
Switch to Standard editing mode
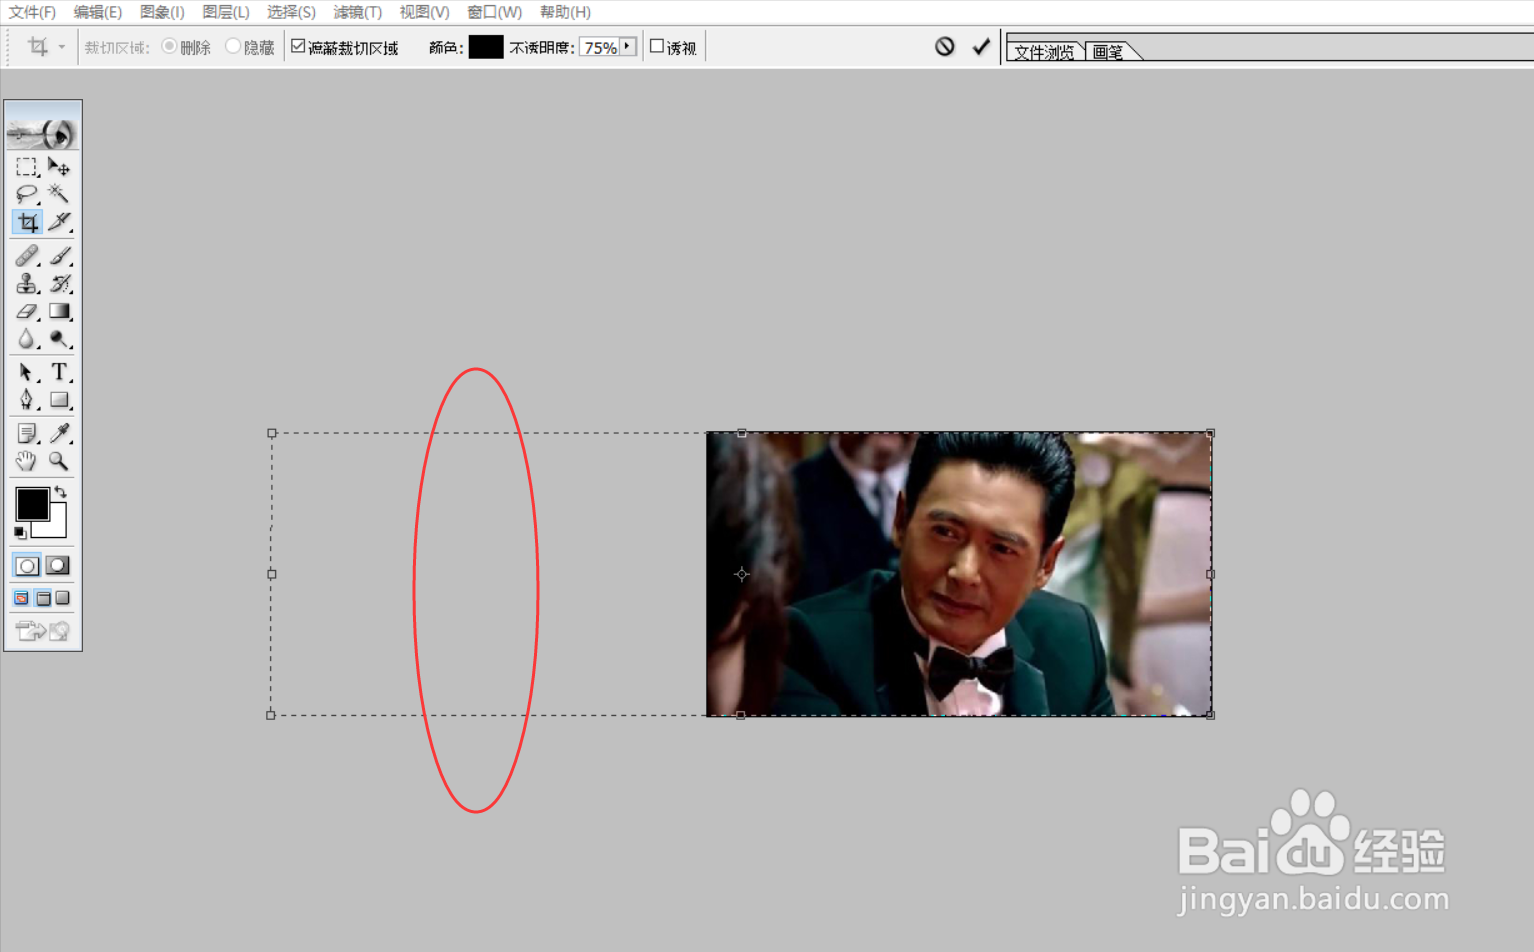27,566
